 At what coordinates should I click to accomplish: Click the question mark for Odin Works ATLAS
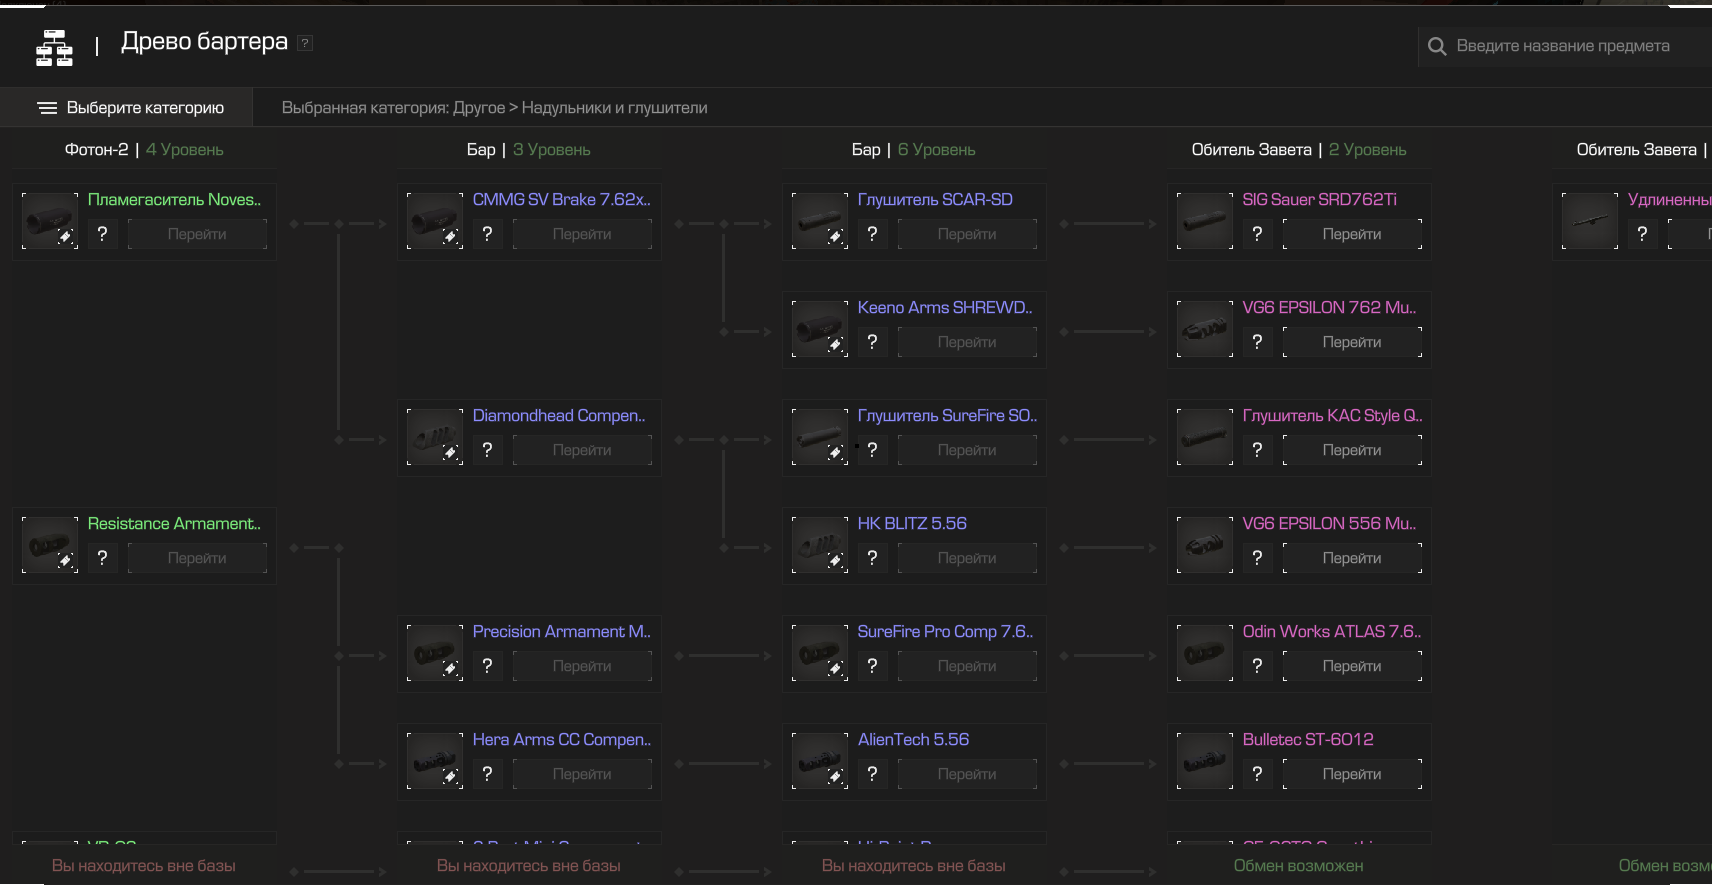pos(1257,666)
